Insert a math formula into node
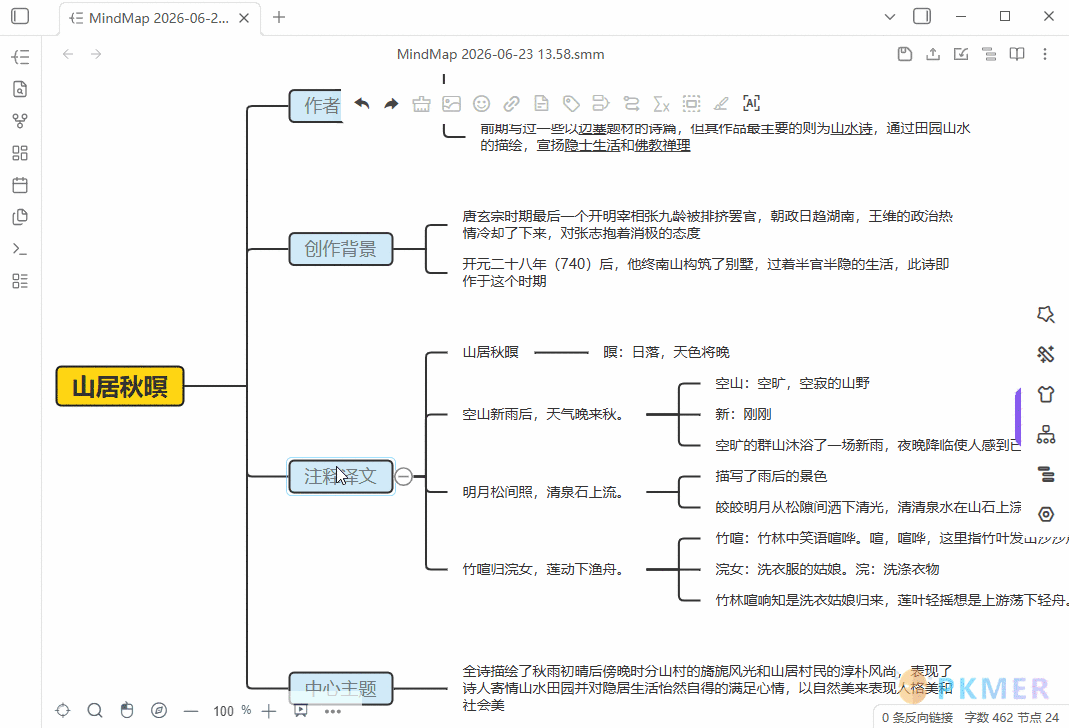The image size is (1069, 728). coord(661,104)
